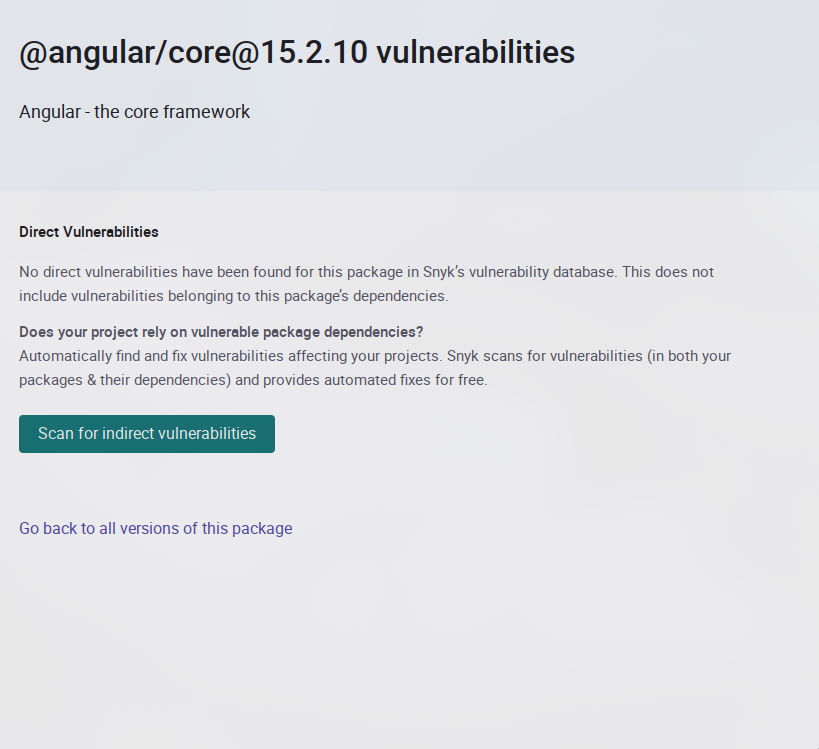Click "affecting your projects" in the description
The width and height of the screenshot is (819, 749).
pos(365,356)
